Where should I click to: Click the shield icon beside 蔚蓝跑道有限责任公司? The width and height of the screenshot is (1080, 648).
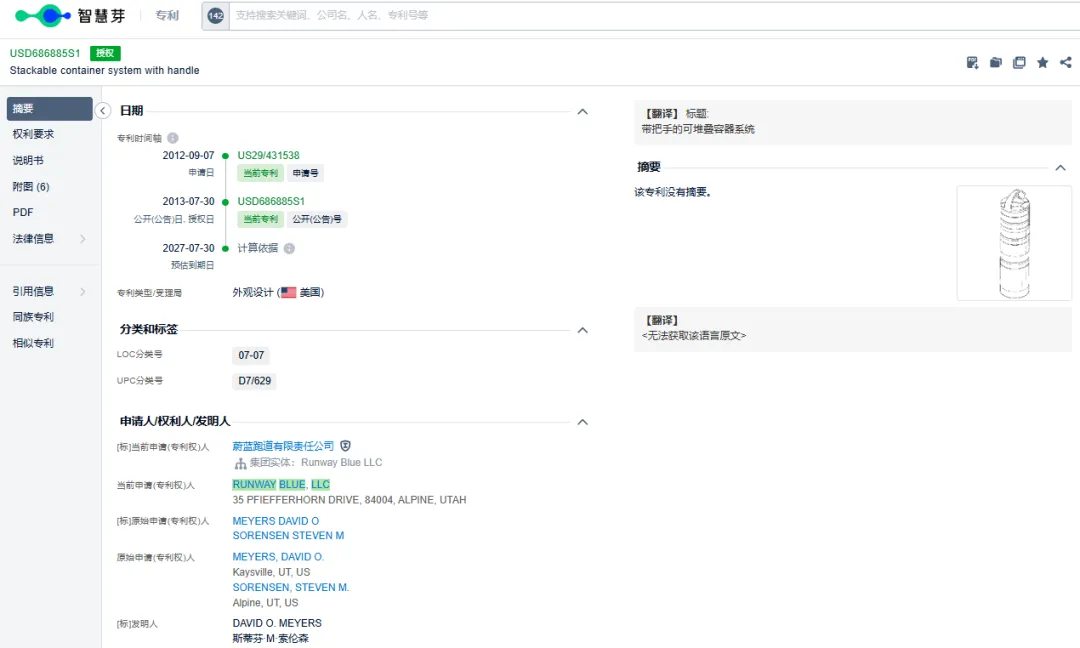(x=345, y=446)
